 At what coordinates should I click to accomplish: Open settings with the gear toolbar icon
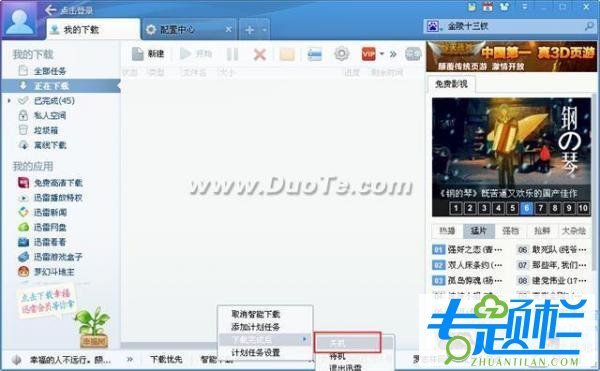(342, 54)
